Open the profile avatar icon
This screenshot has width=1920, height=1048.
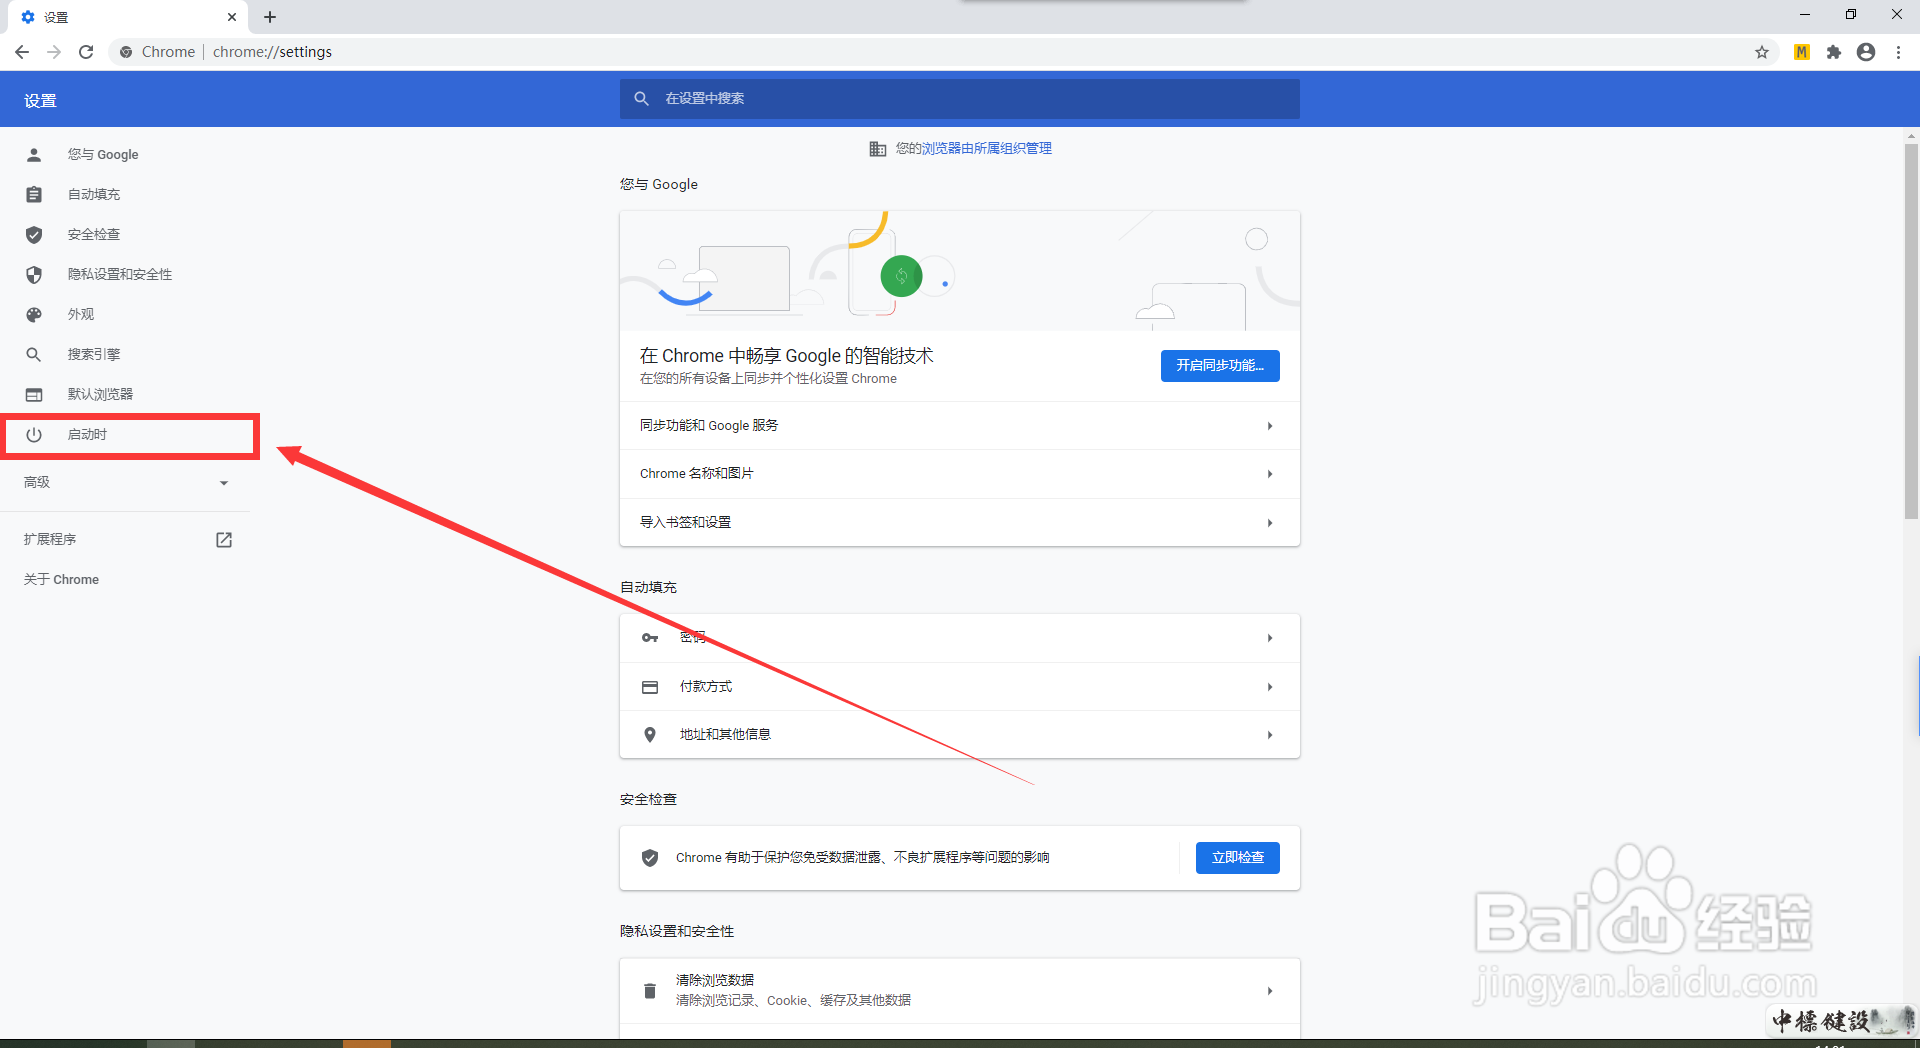coord(1866,52)
